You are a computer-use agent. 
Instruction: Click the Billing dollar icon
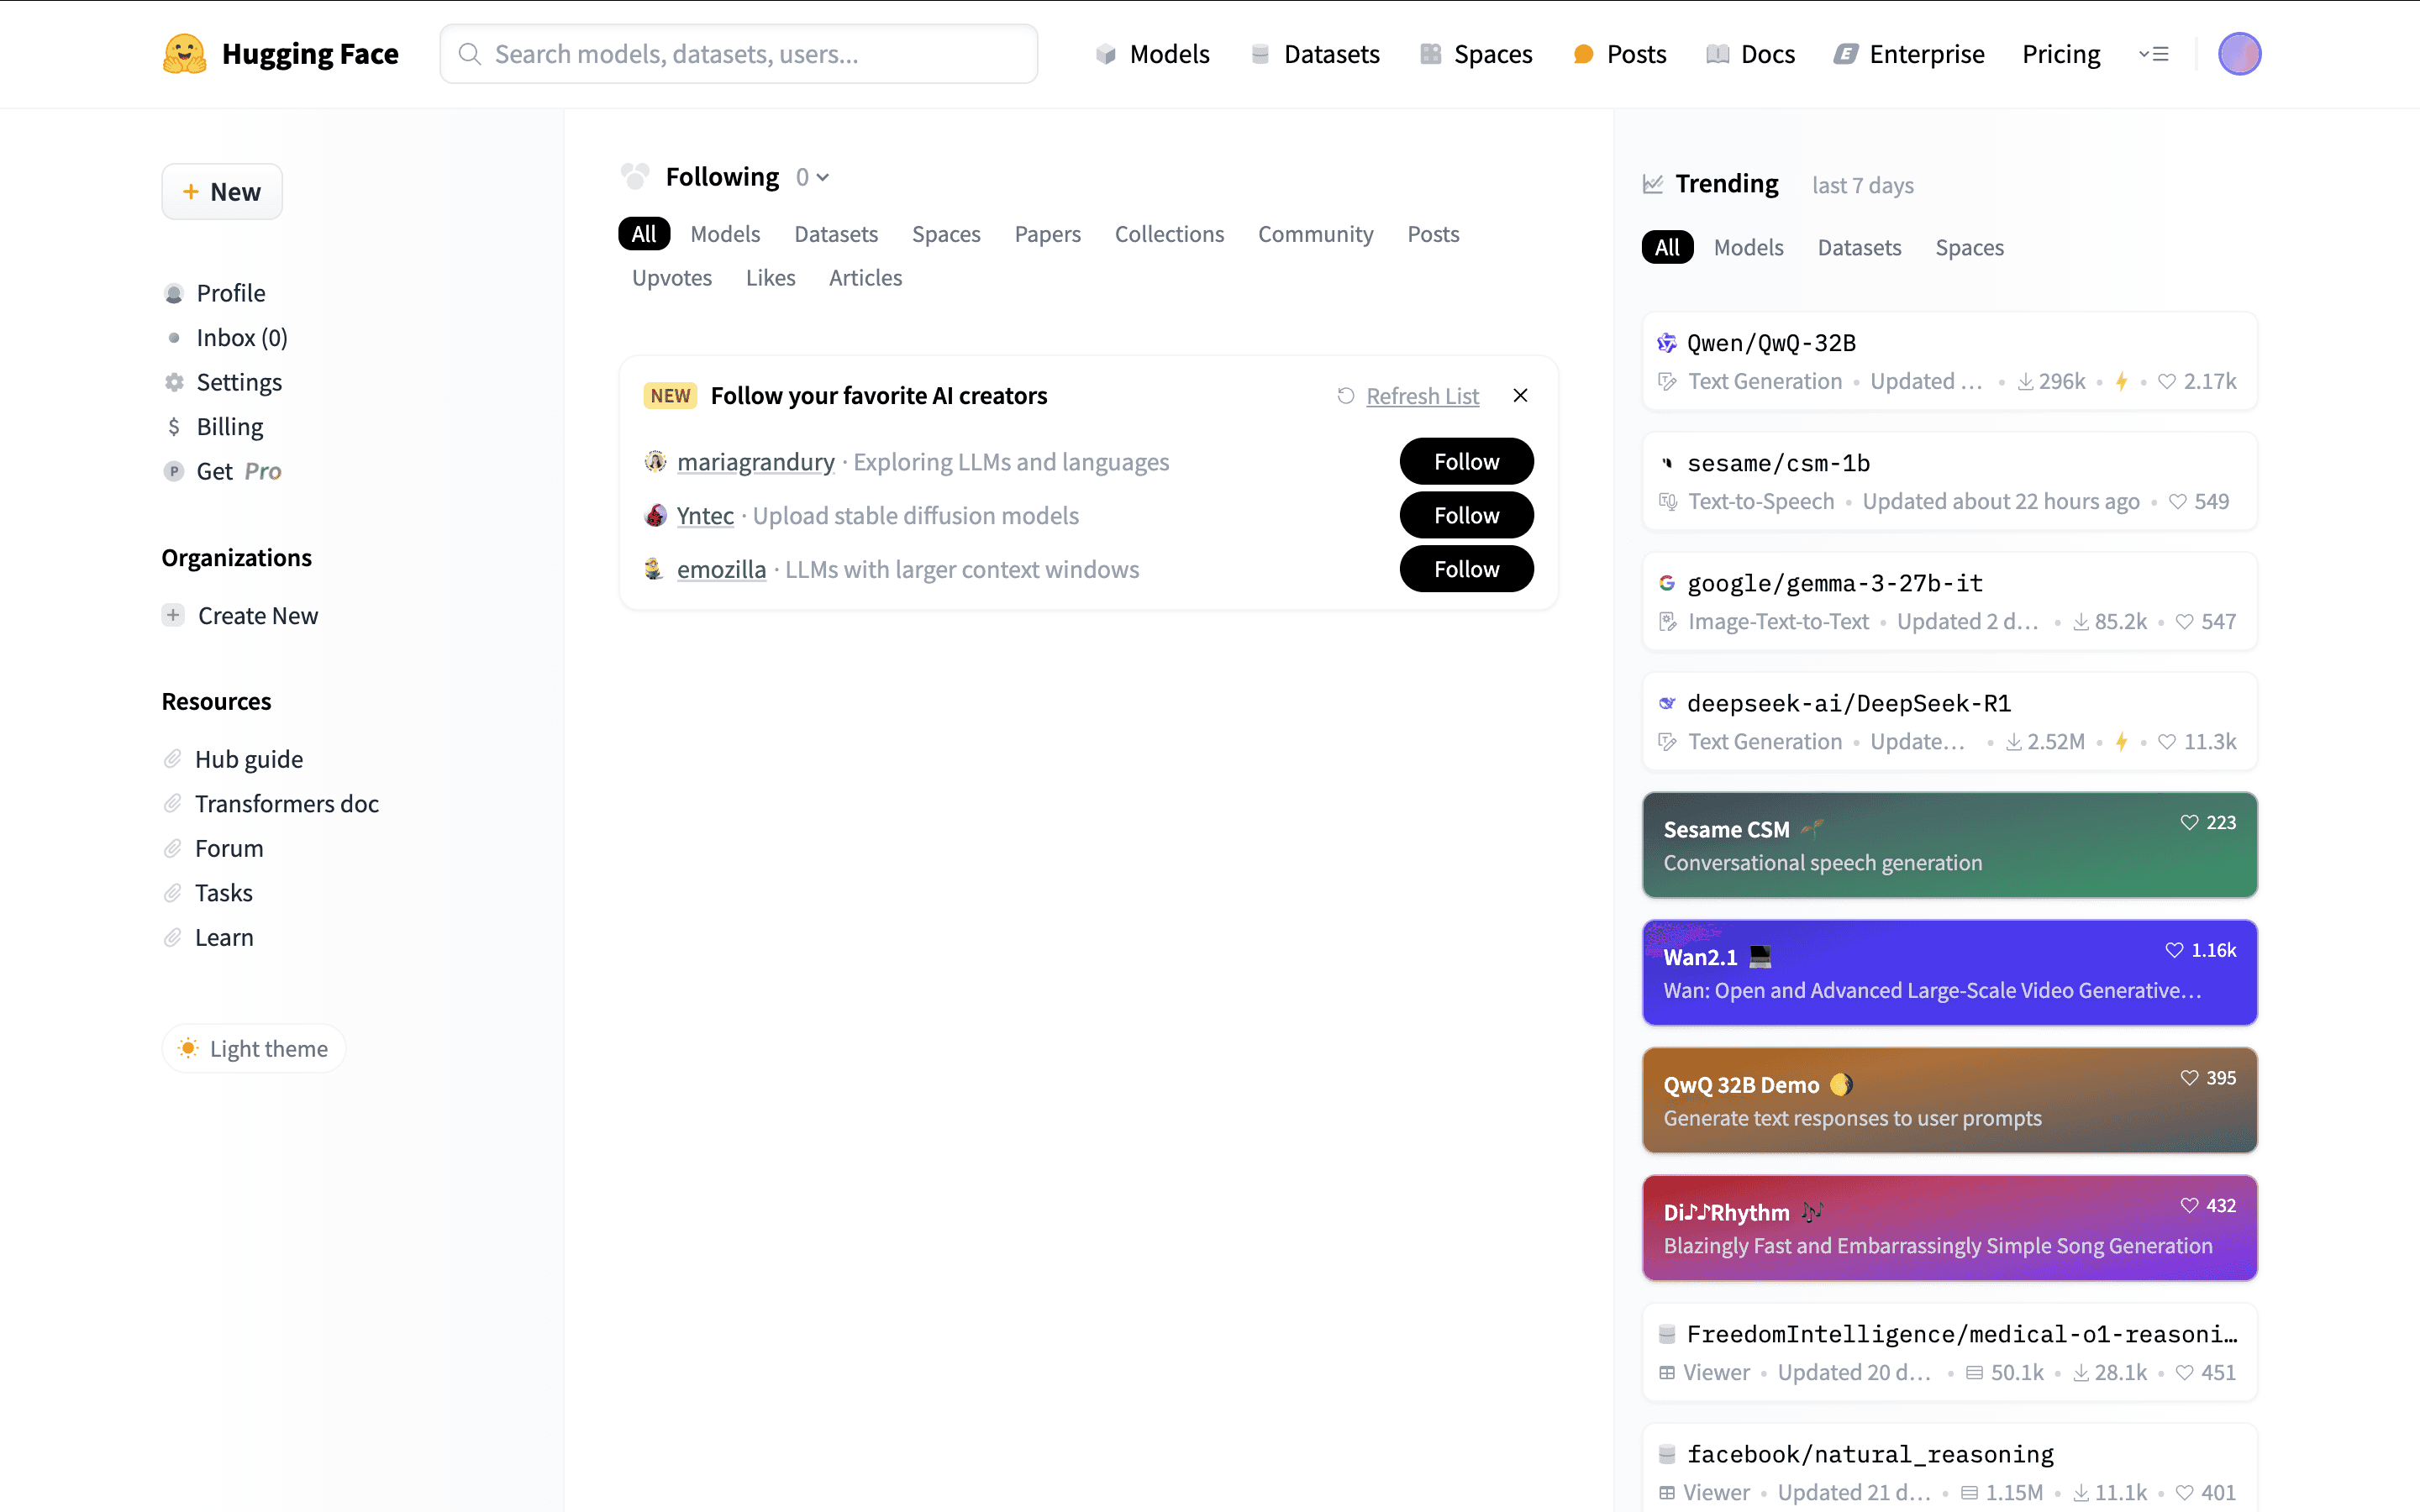[174, 427]
